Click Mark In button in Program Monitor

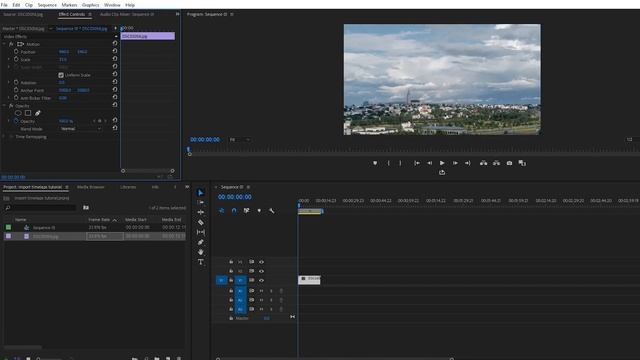(x=388, y=163)
